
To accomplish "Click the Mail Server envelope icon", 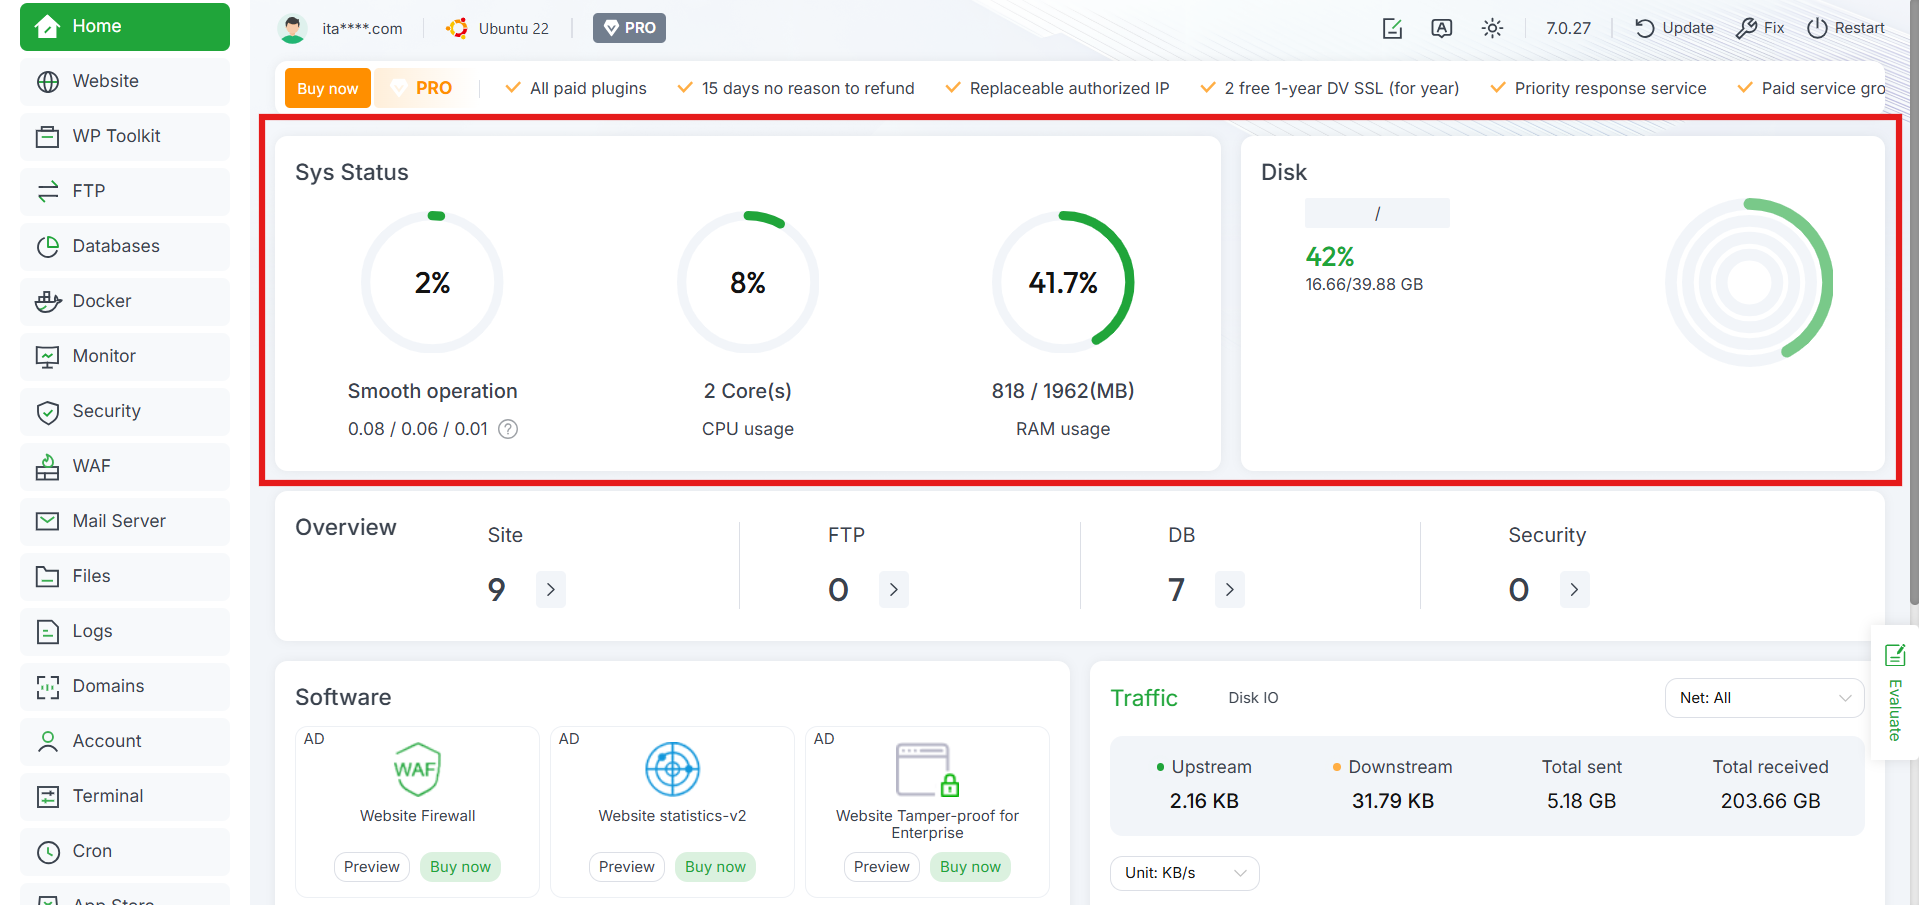I will pyautogui.click(x=47, y=522).
